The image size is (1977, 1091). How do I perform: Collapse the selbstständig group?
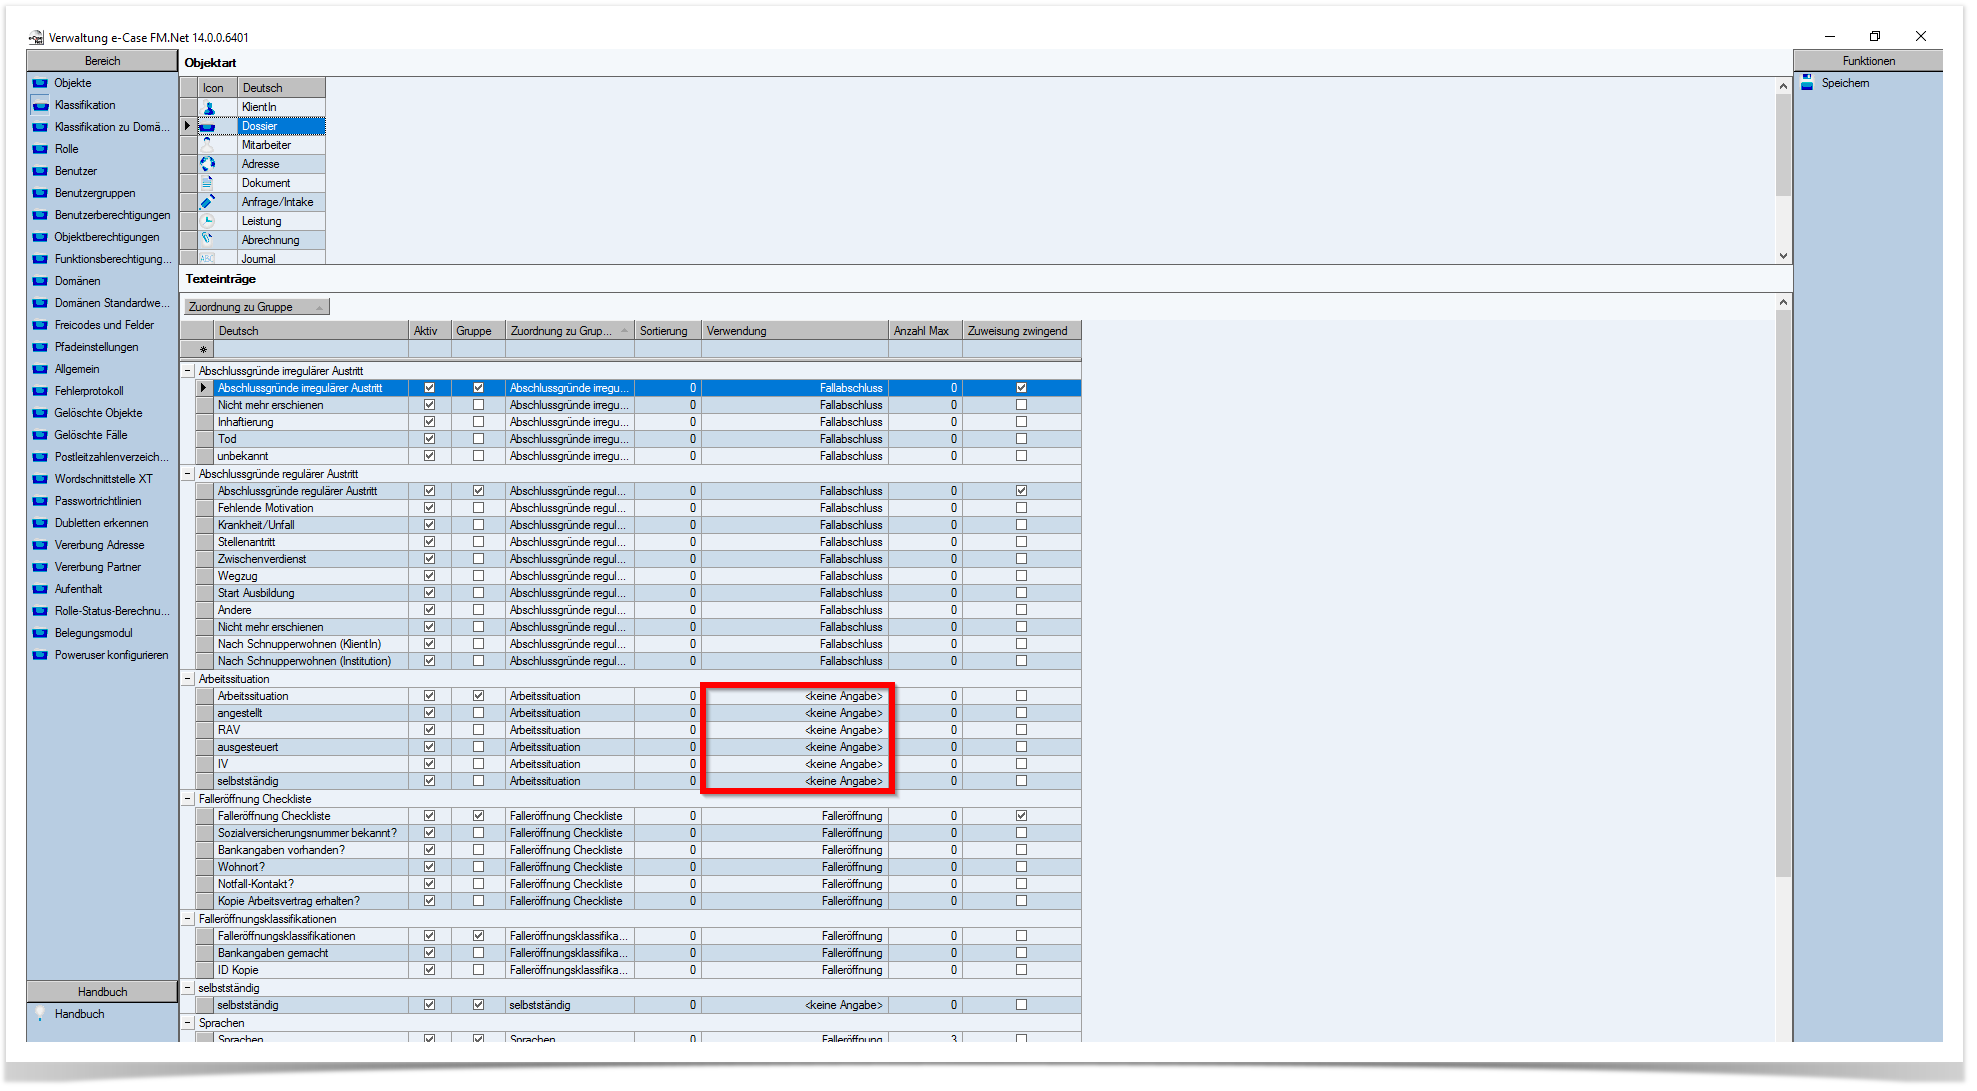pos(187,988)
